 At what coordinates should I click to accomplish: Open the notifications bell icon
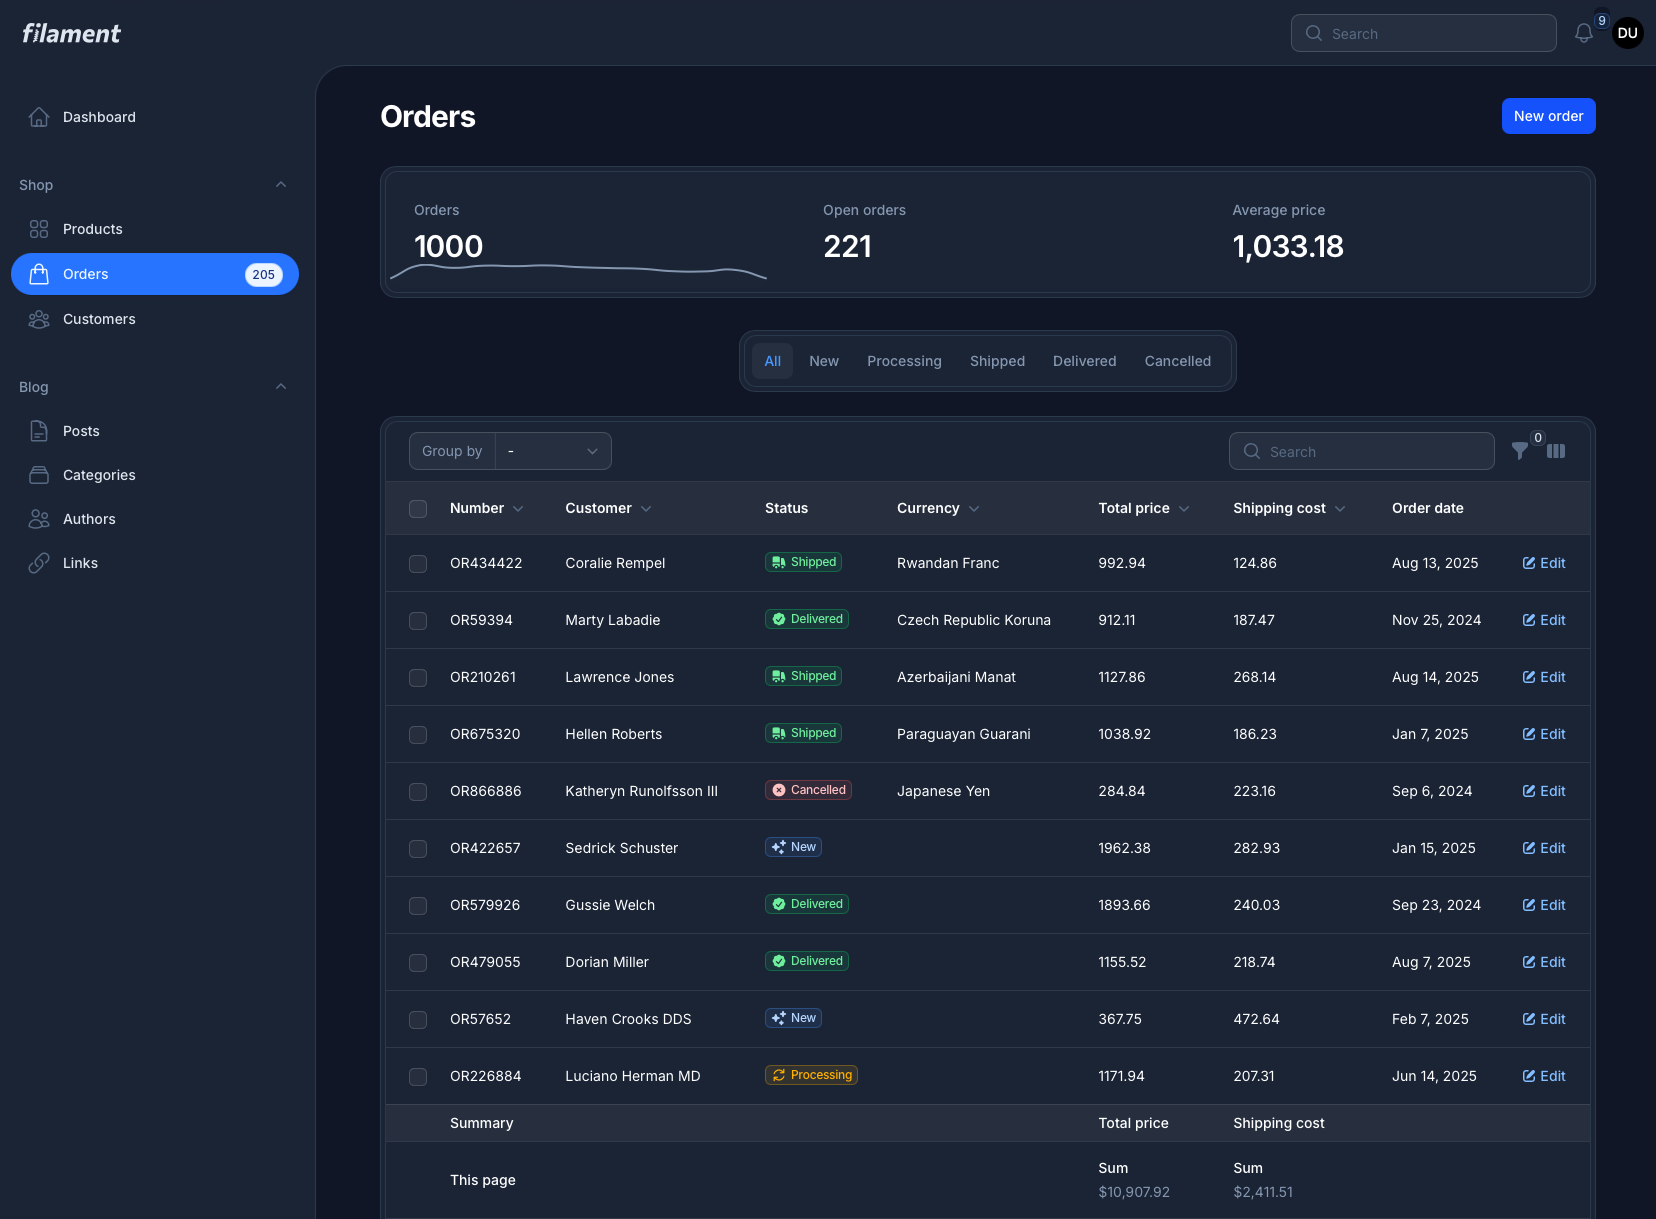pos(1583,34)
